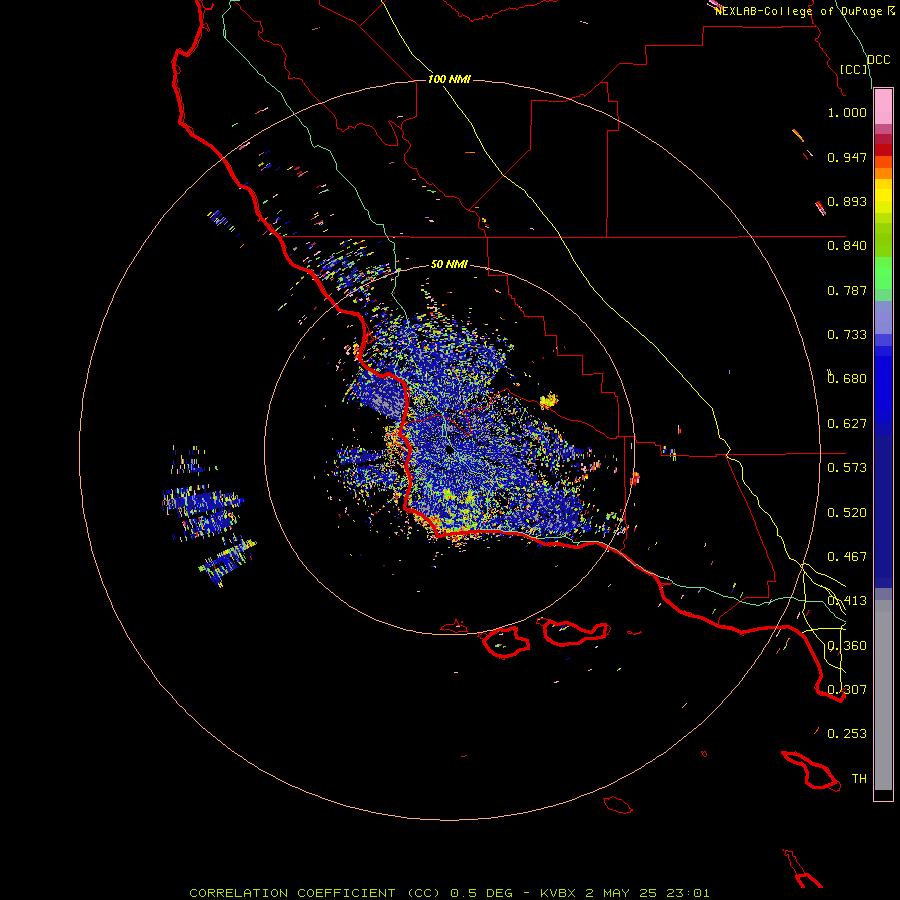This screenshot has width=900, height=900.
Task: Click the 2 MAY 25 date text
Action: click(622, 893)
